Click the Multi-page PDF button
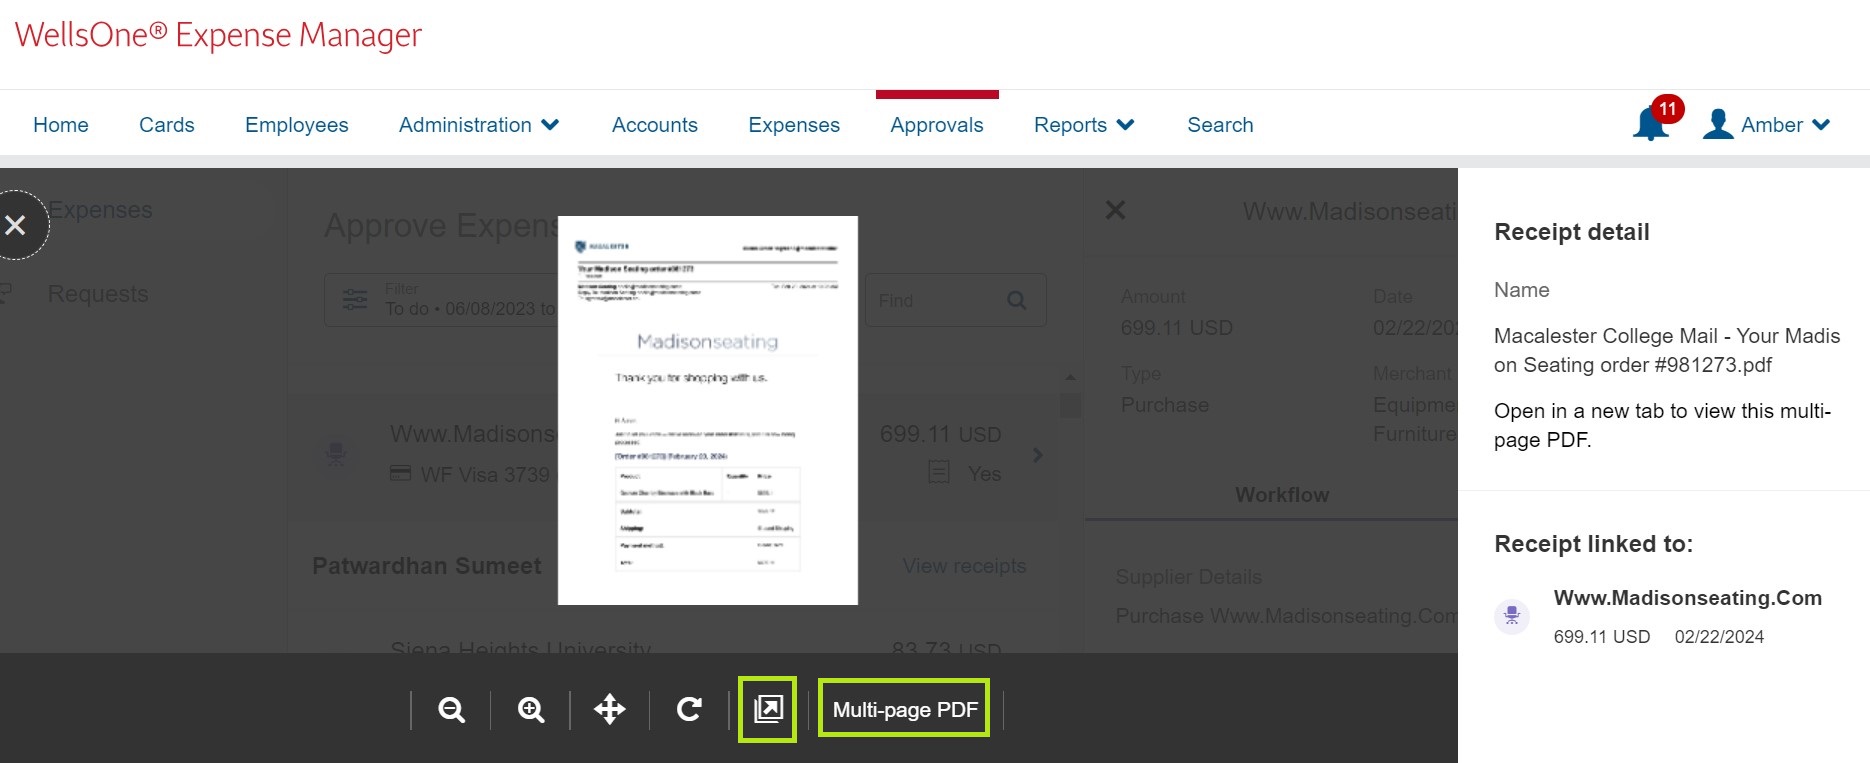Screen dimensions: 1870x763 pyautogui.click(x=904, y=710)
